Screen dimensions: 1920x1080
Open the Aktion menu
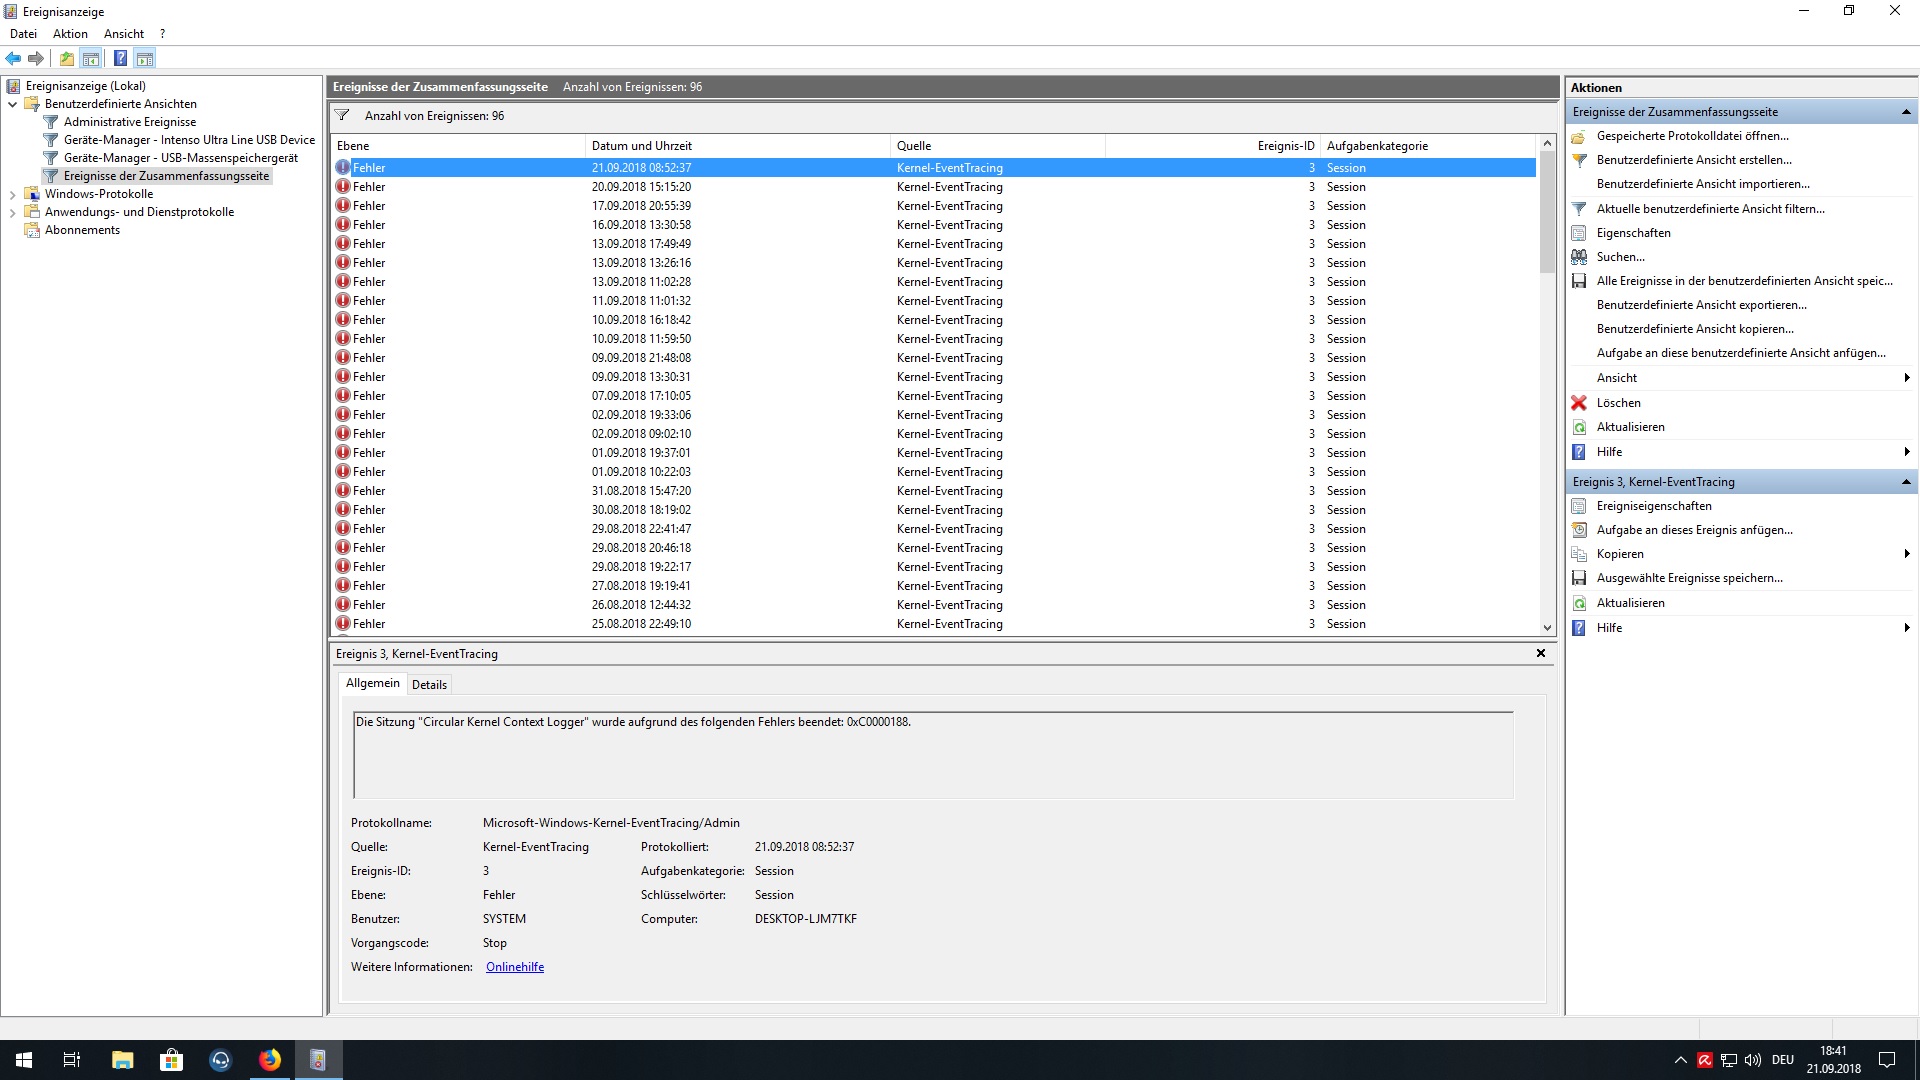[70, 34]
